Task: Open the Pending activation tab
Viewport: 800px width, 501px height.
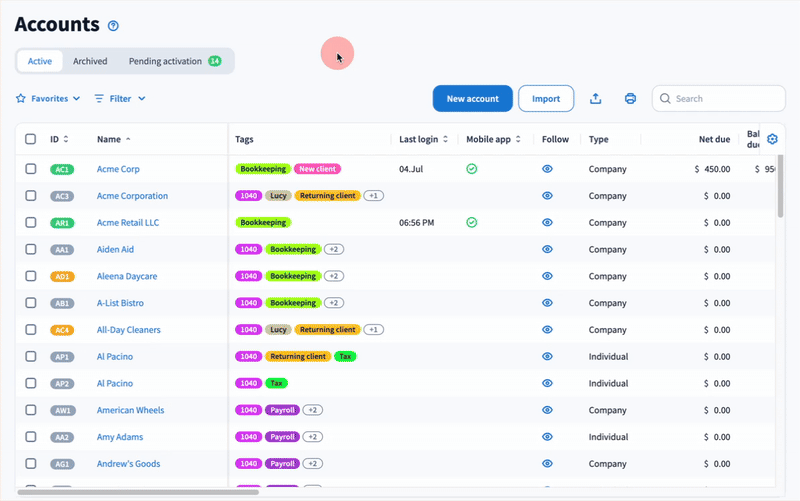Action: point(165,61)
